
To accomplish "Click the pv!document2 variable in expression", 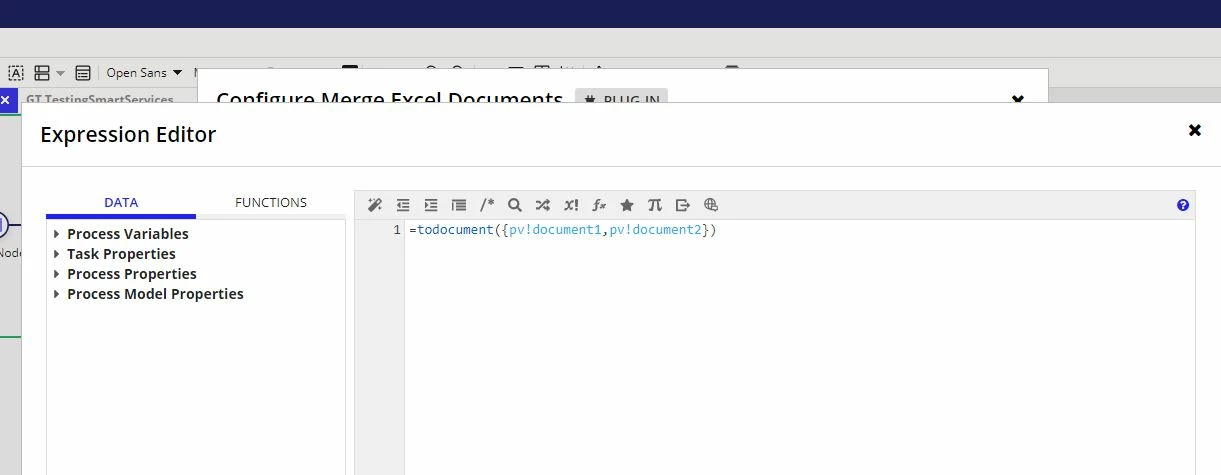I will pos(656,230).
